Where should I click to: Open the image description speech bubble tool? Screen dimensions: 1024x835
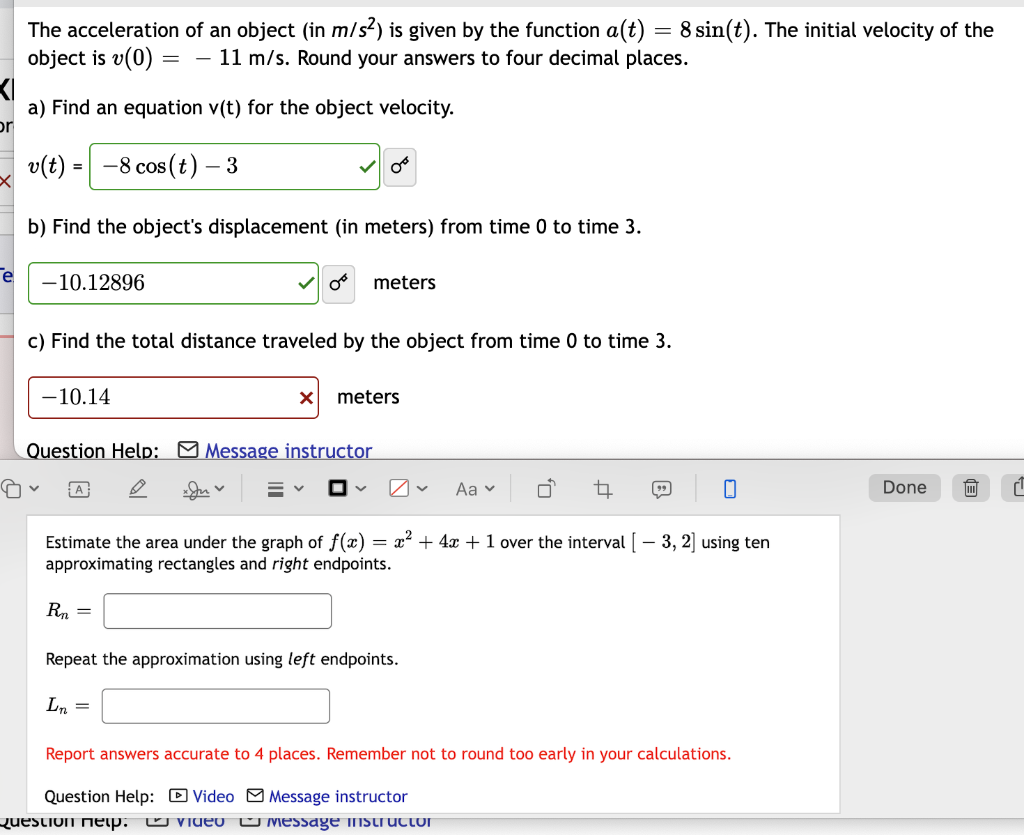tap(661, 489)
